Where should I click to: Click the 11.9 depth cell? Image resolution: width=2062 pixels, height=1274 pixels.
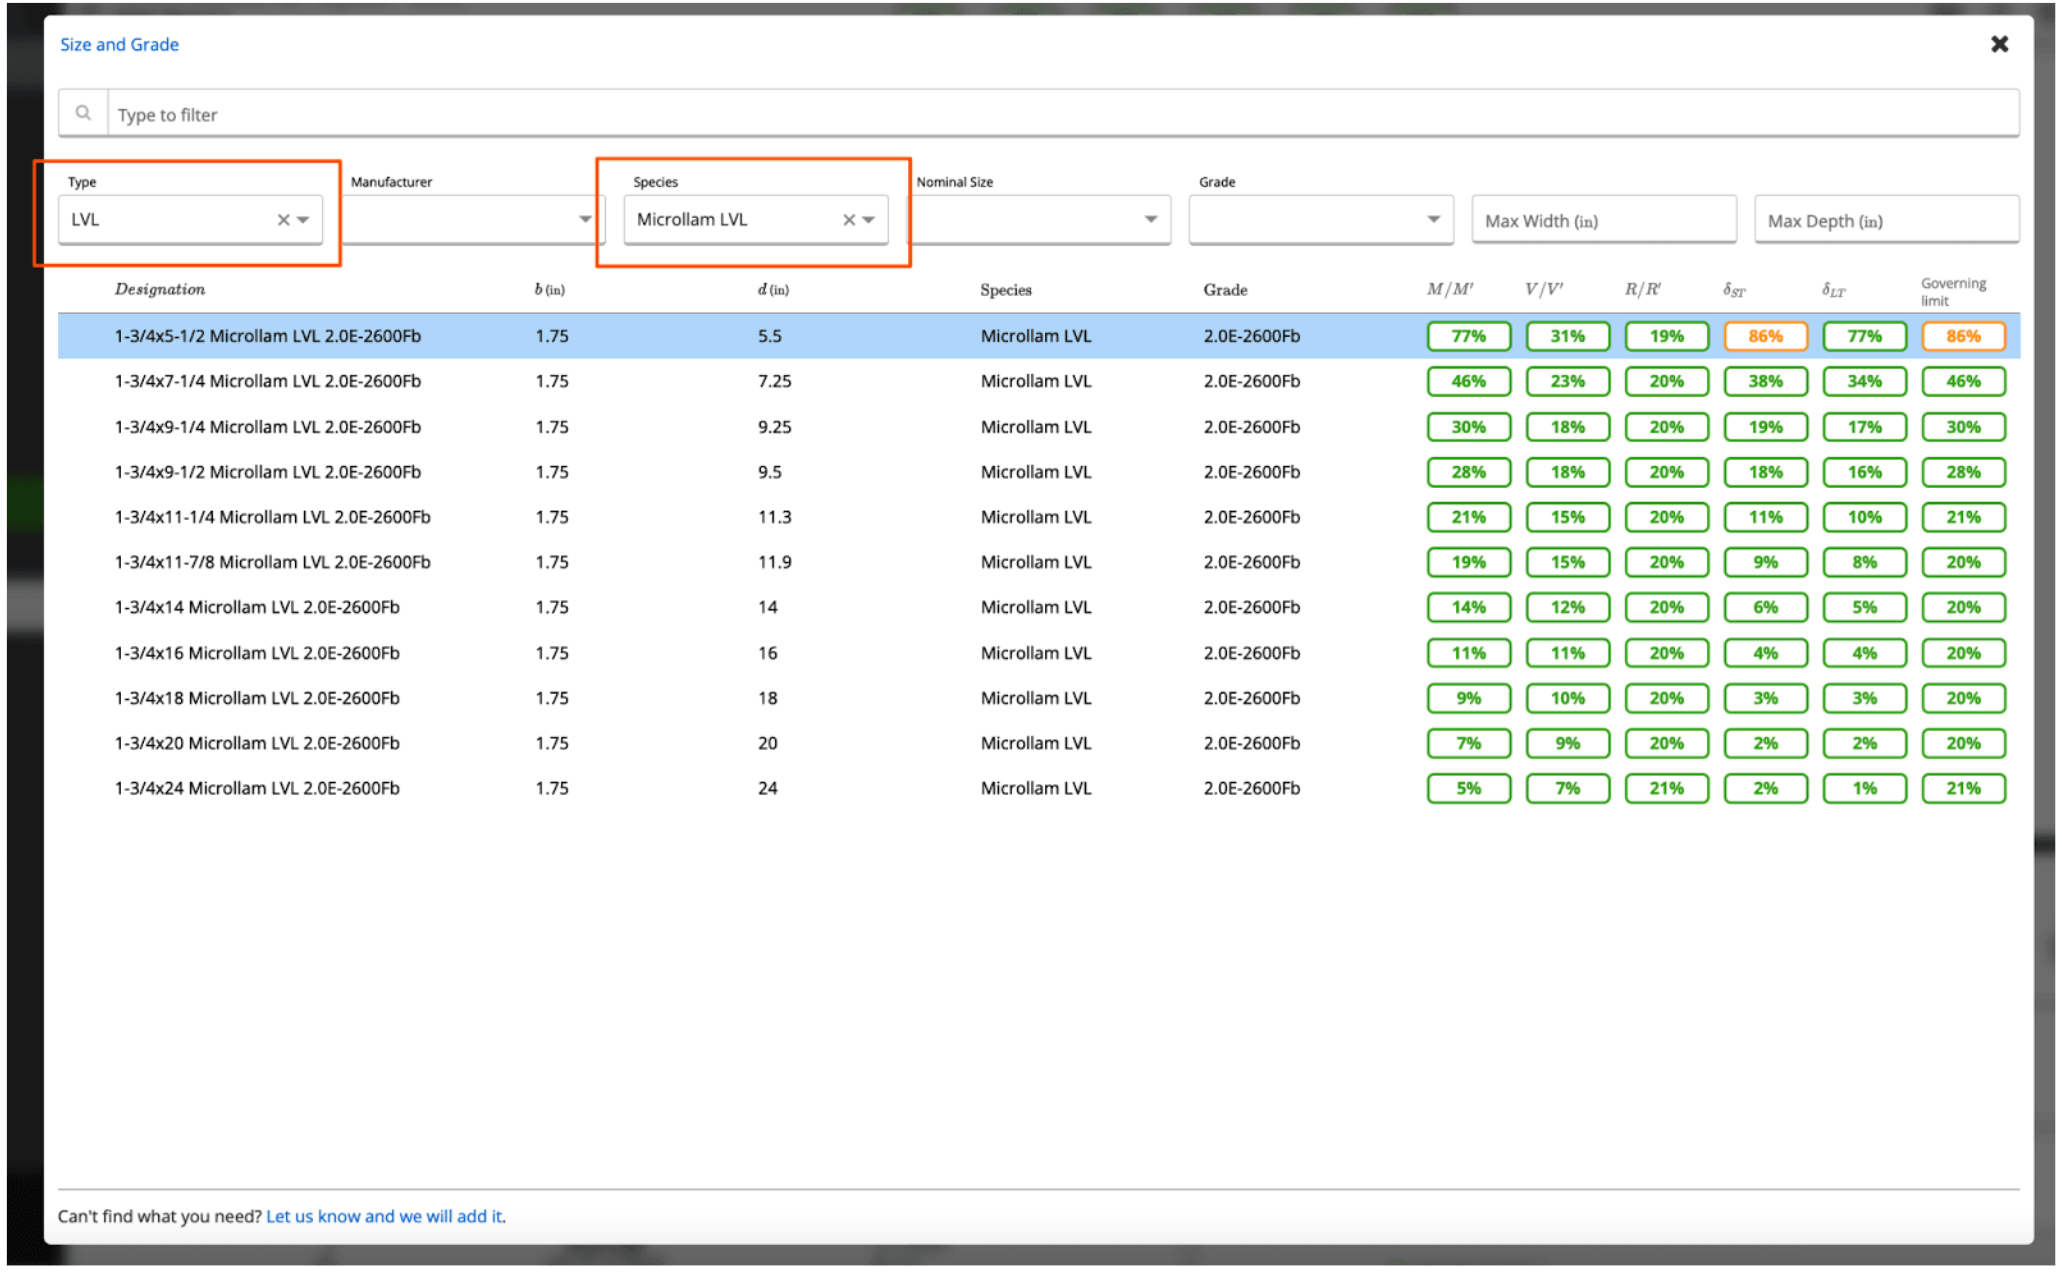[774, 562]
